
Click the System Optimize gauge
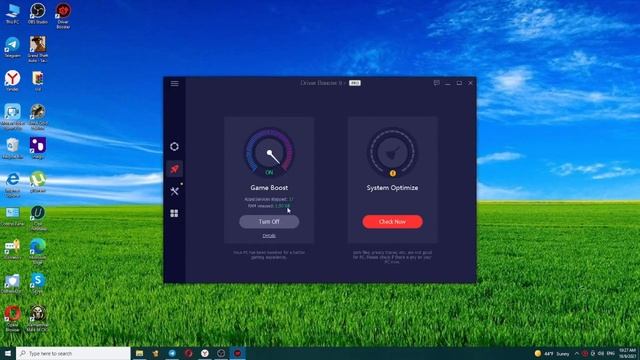pyautogui.click(x=392, y=153)
